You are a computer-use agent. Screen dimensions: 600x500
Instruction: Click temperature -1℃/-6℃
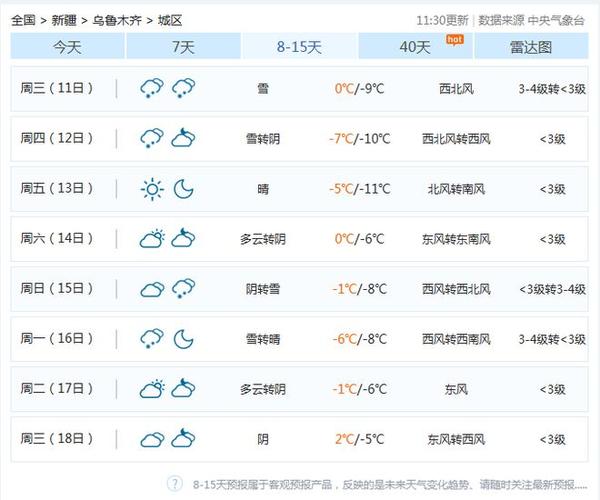[x=359, y=389]
